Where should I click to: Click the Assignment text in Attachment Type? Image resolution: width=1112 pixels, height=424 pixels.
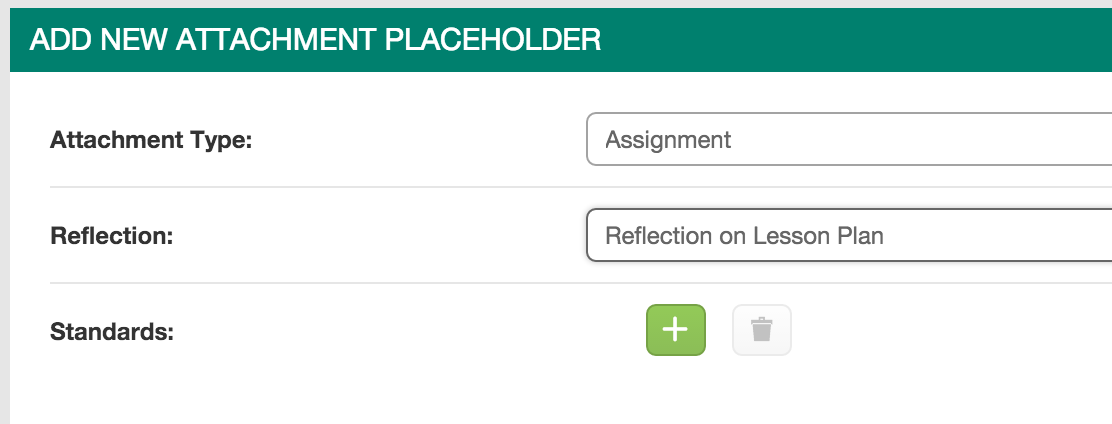pyautogui.click(x=668, y=140)
